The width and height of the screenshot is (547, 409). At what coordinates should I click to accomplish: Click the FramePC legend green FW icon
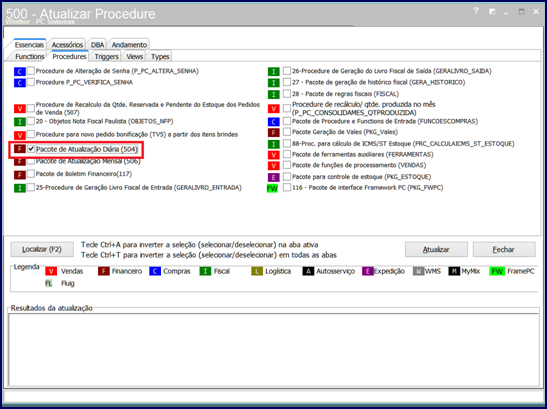click(x=496, y=271)
